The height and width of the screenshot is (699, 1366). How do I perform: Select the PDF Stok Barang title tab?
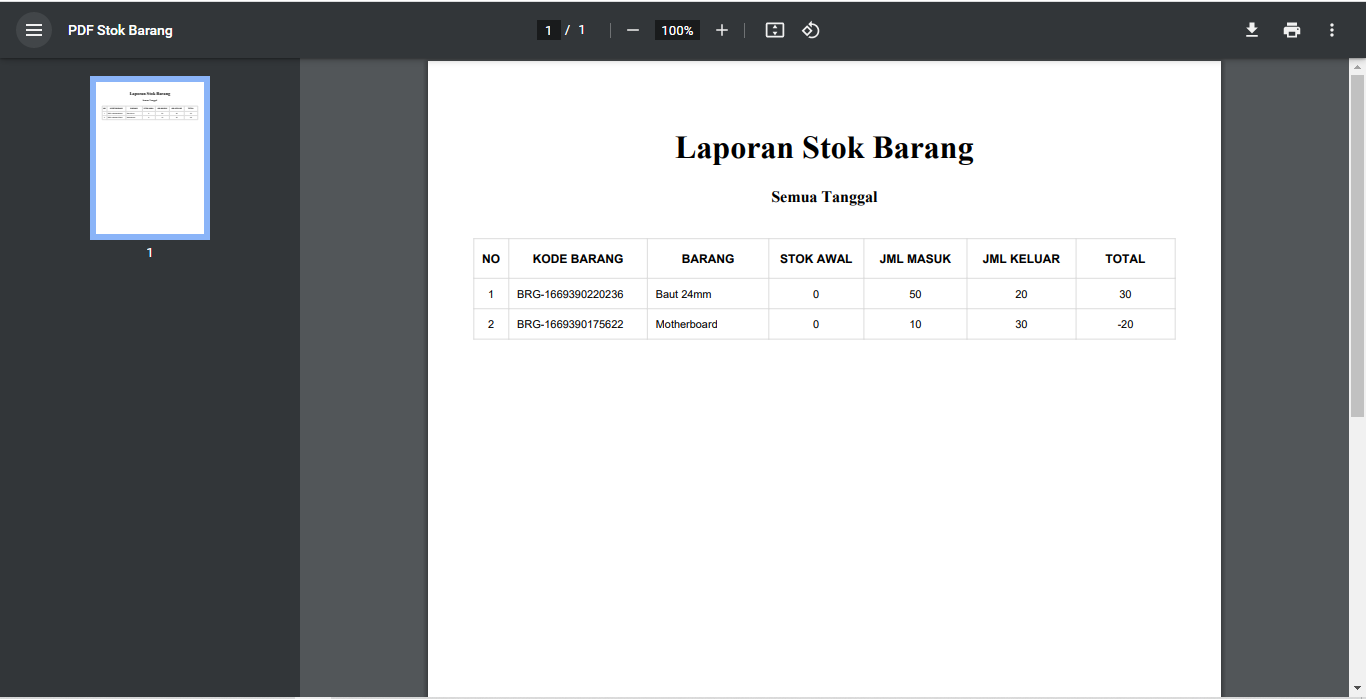(x=120, y=30)
